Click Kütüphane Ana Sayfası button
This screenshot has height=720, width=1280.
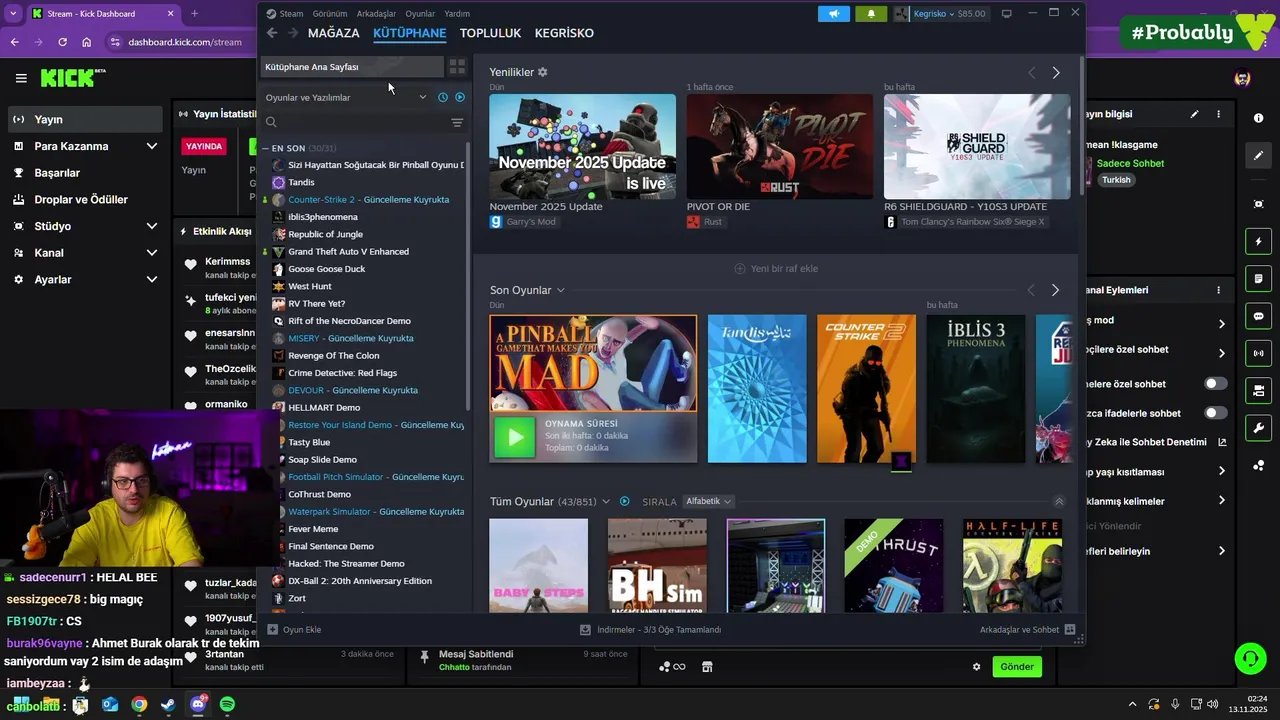(x=352, y=67)
